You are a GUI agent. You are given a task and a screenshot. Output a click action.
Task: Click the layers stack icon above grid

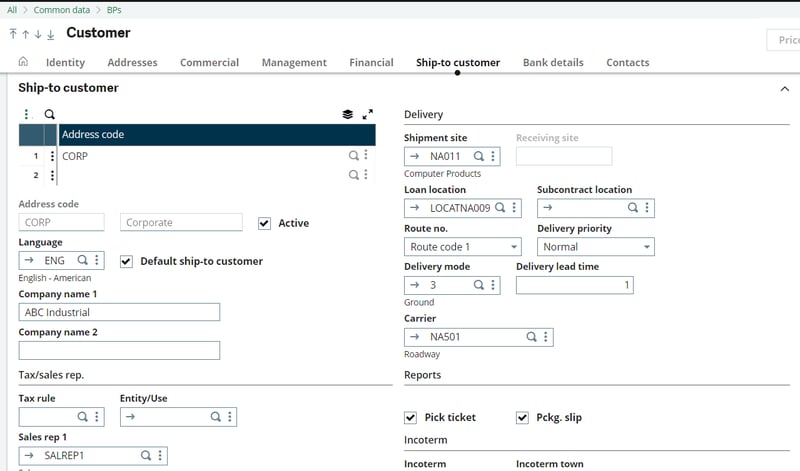(x=347, y=115)
